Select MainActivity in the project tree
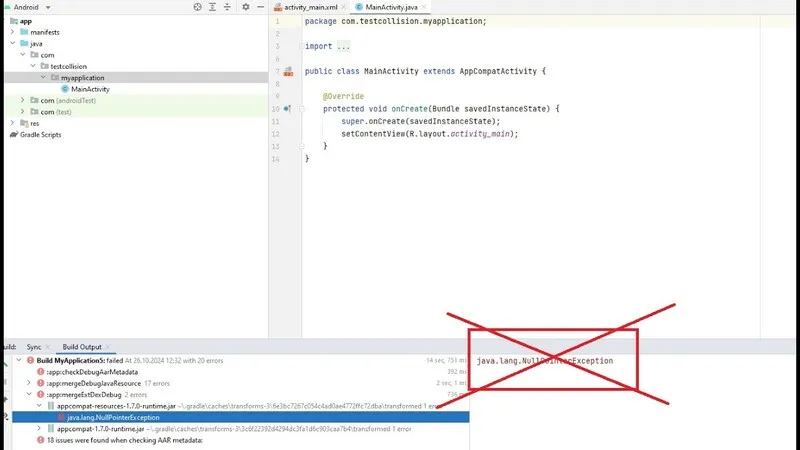The image size is (800, 450). (90, 89)
